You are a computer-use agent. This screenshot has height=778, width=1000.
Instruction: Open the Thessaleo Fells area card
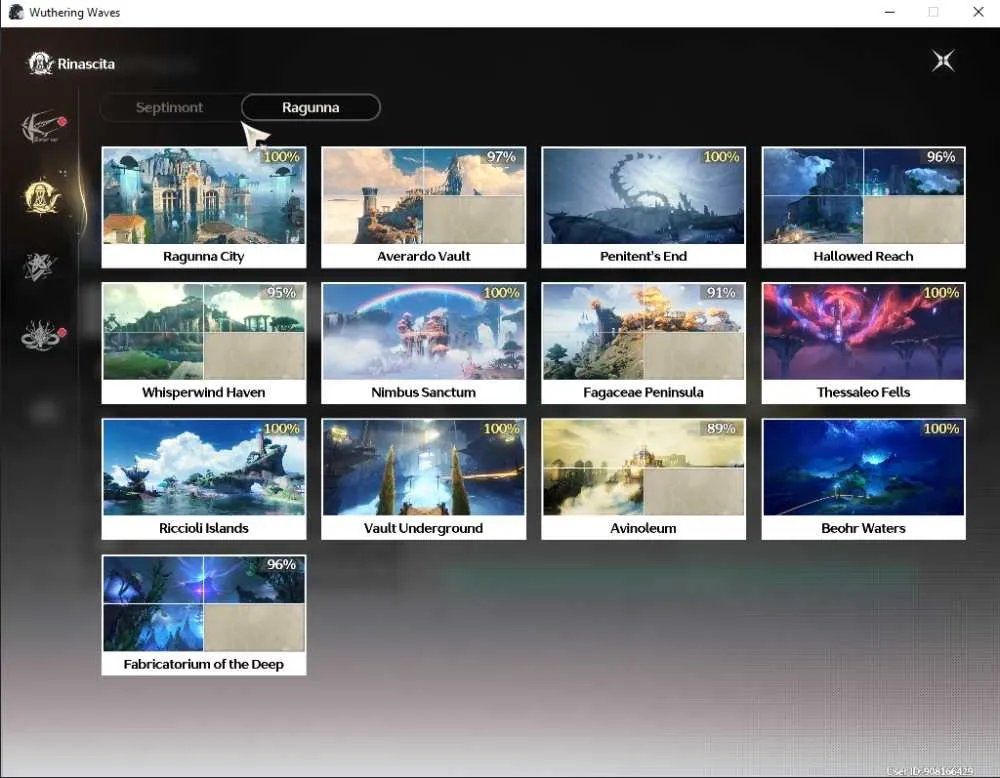tap(864, 343)
